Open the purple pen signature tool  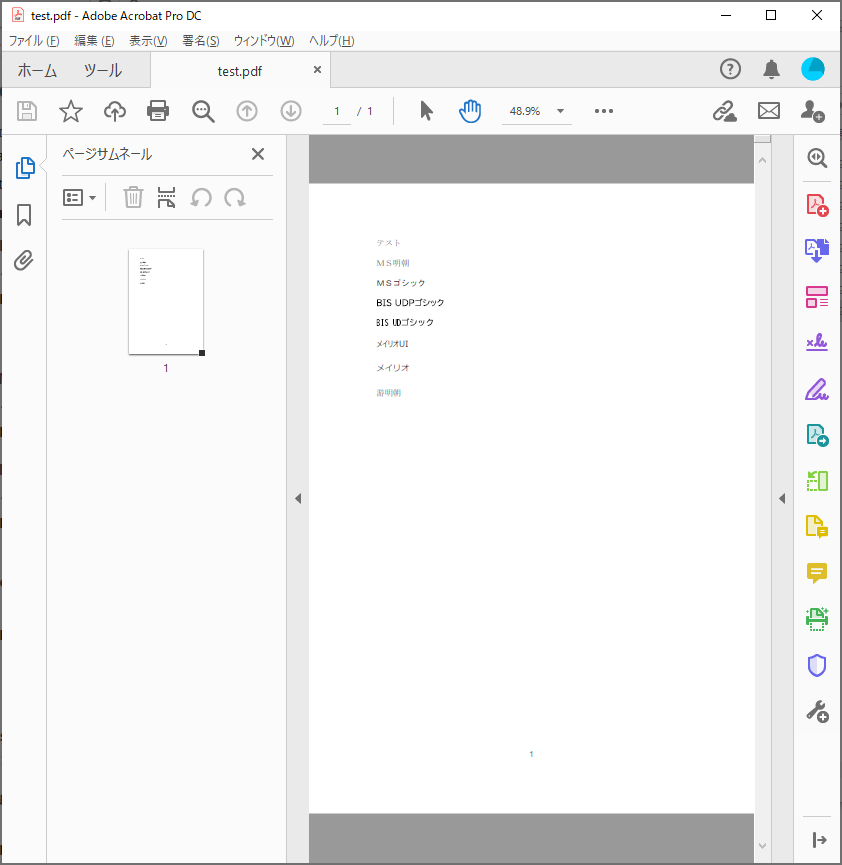[x=817, y=389]
